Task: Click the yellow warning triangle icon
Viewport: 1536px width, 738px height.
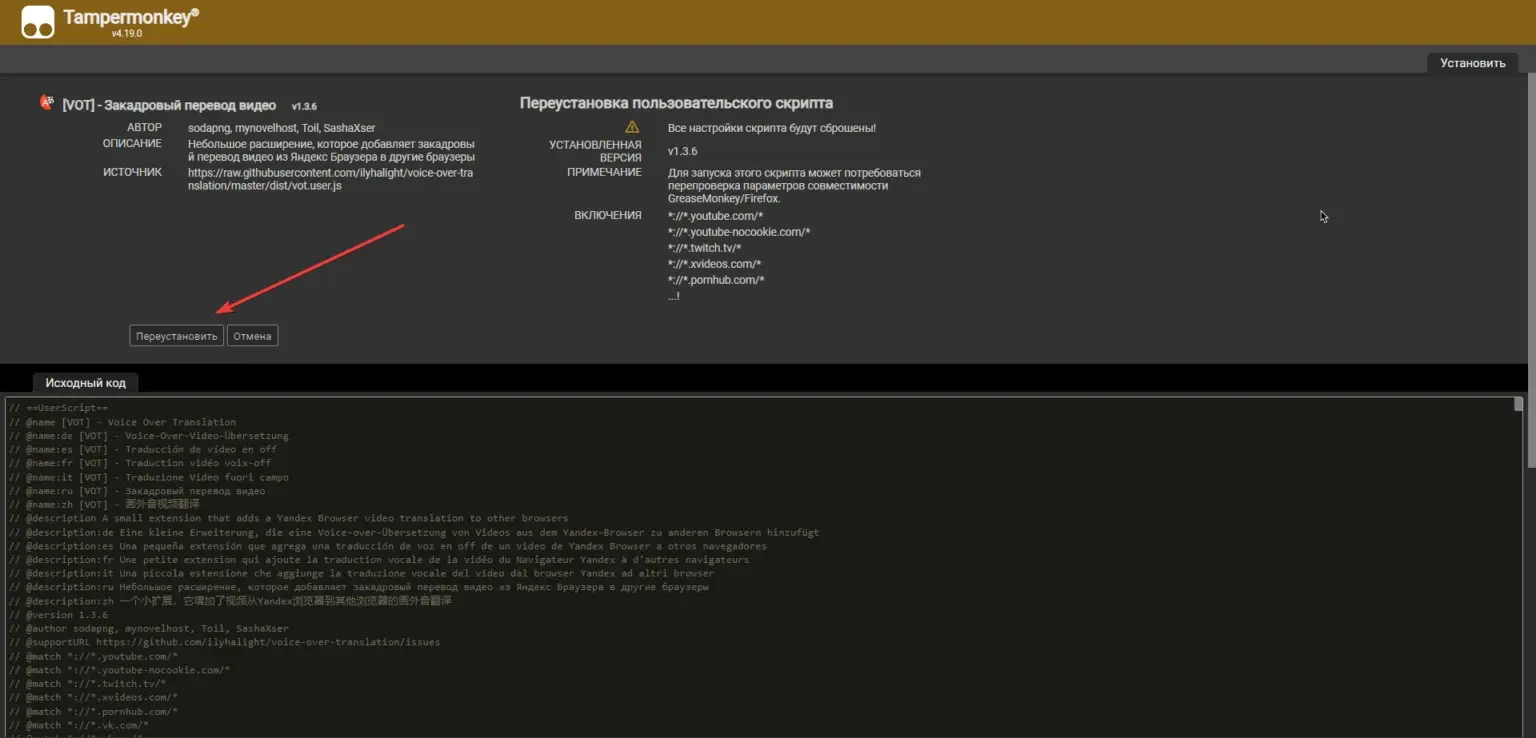Action: [x=631, y=127]
